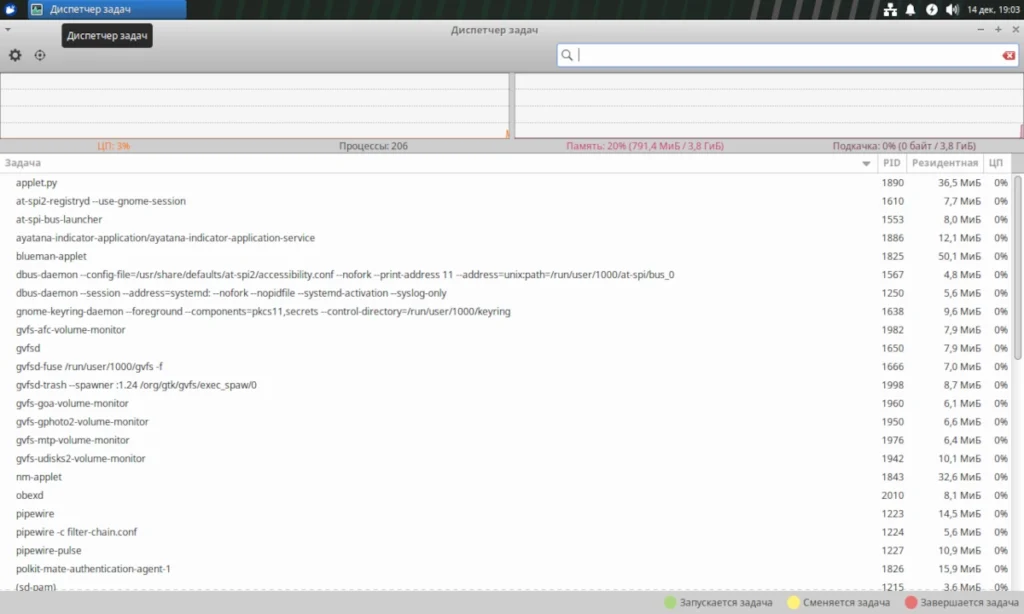Open the system menu icon in top panel
1024x614 pixels.
(10, 9)
